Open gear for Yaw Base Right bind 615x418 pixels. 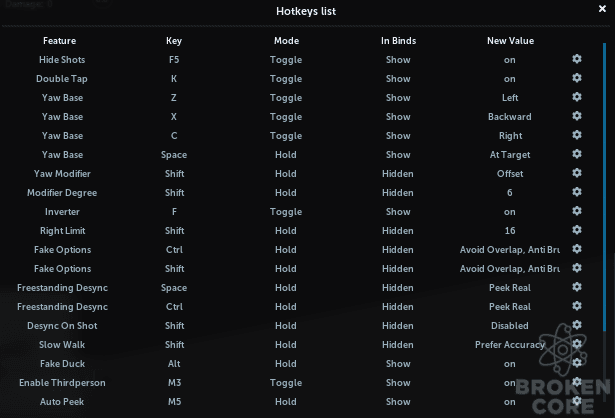[x=577, y=135]
